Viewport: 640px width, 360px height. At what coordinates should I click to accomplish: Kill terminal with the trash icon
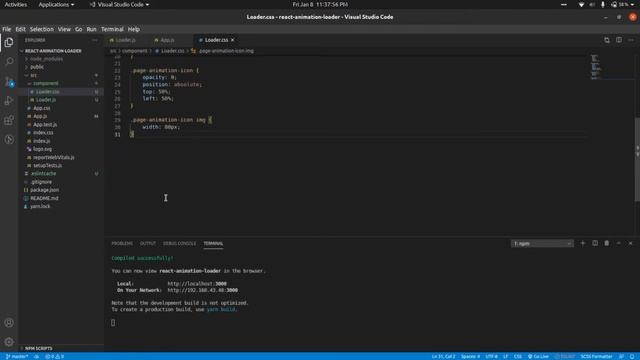pyautogui.click(x=607, y=243)
